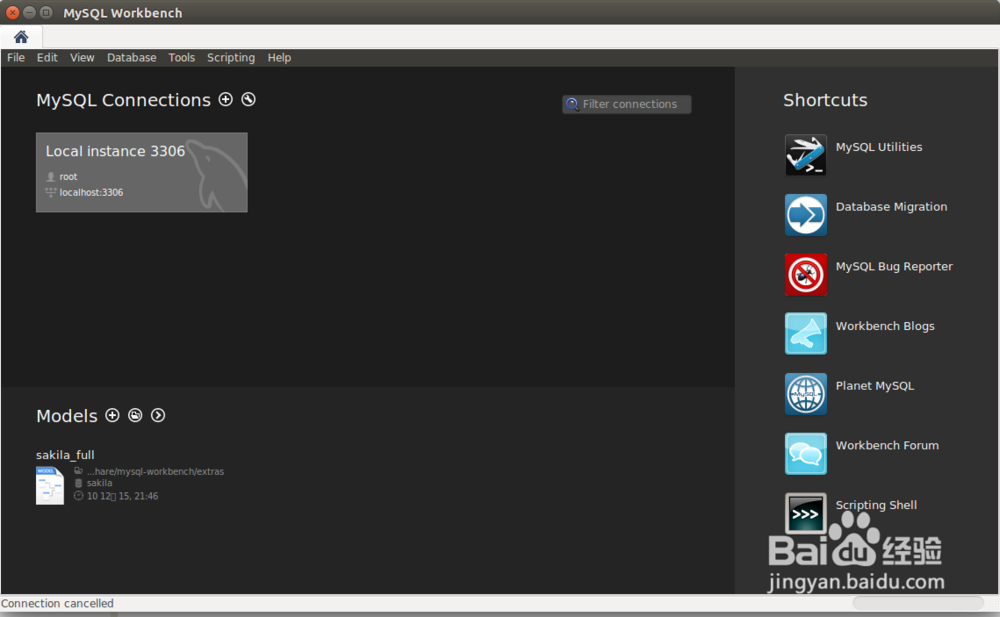The height and width of the screenshot is (617, 1000).
Task: Click the MySQL Utilities label
Action: tap(878, 147)
